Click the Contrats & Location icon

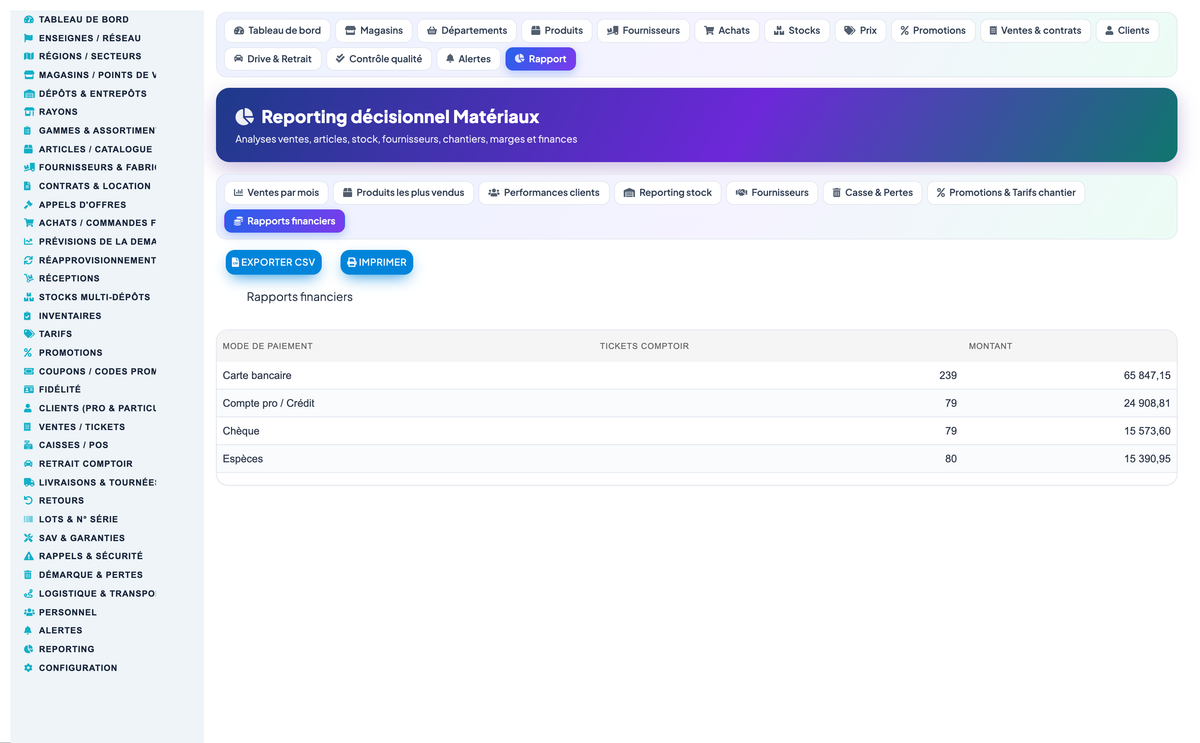coord(28,186)
